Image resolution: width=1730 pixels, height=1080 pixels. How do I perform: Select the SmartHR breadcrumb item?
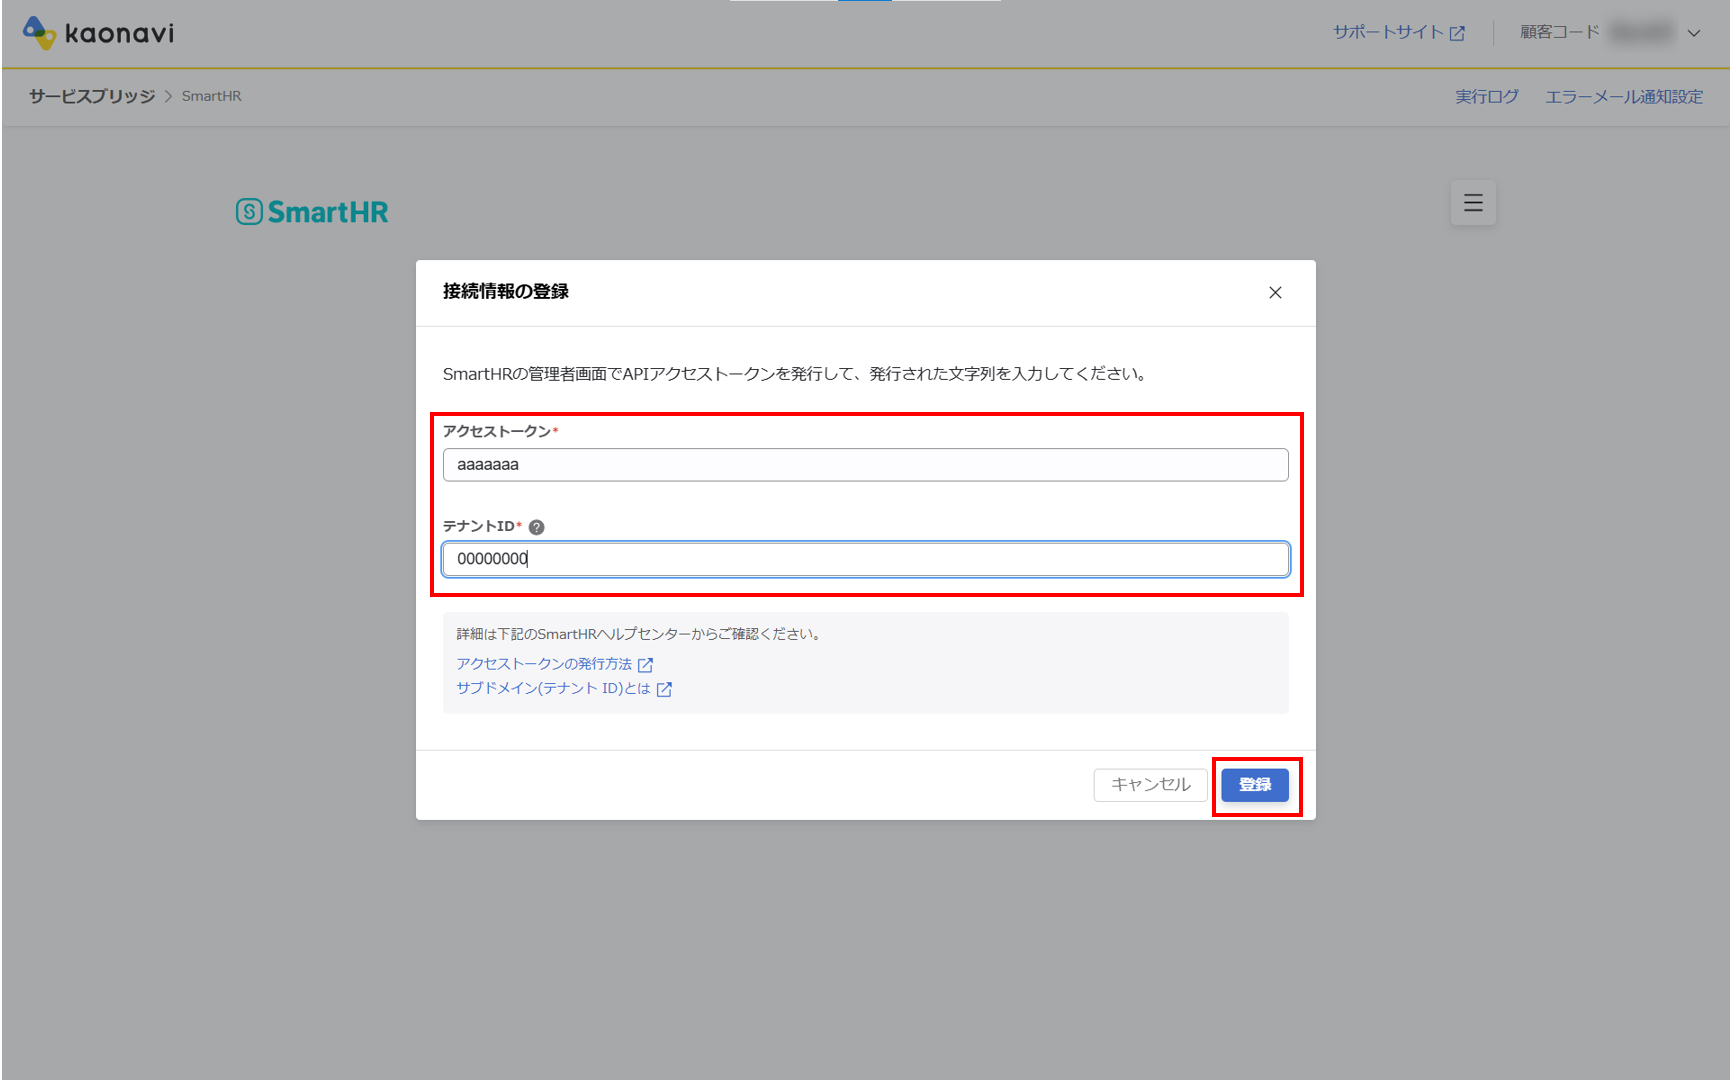coord(211,96)
